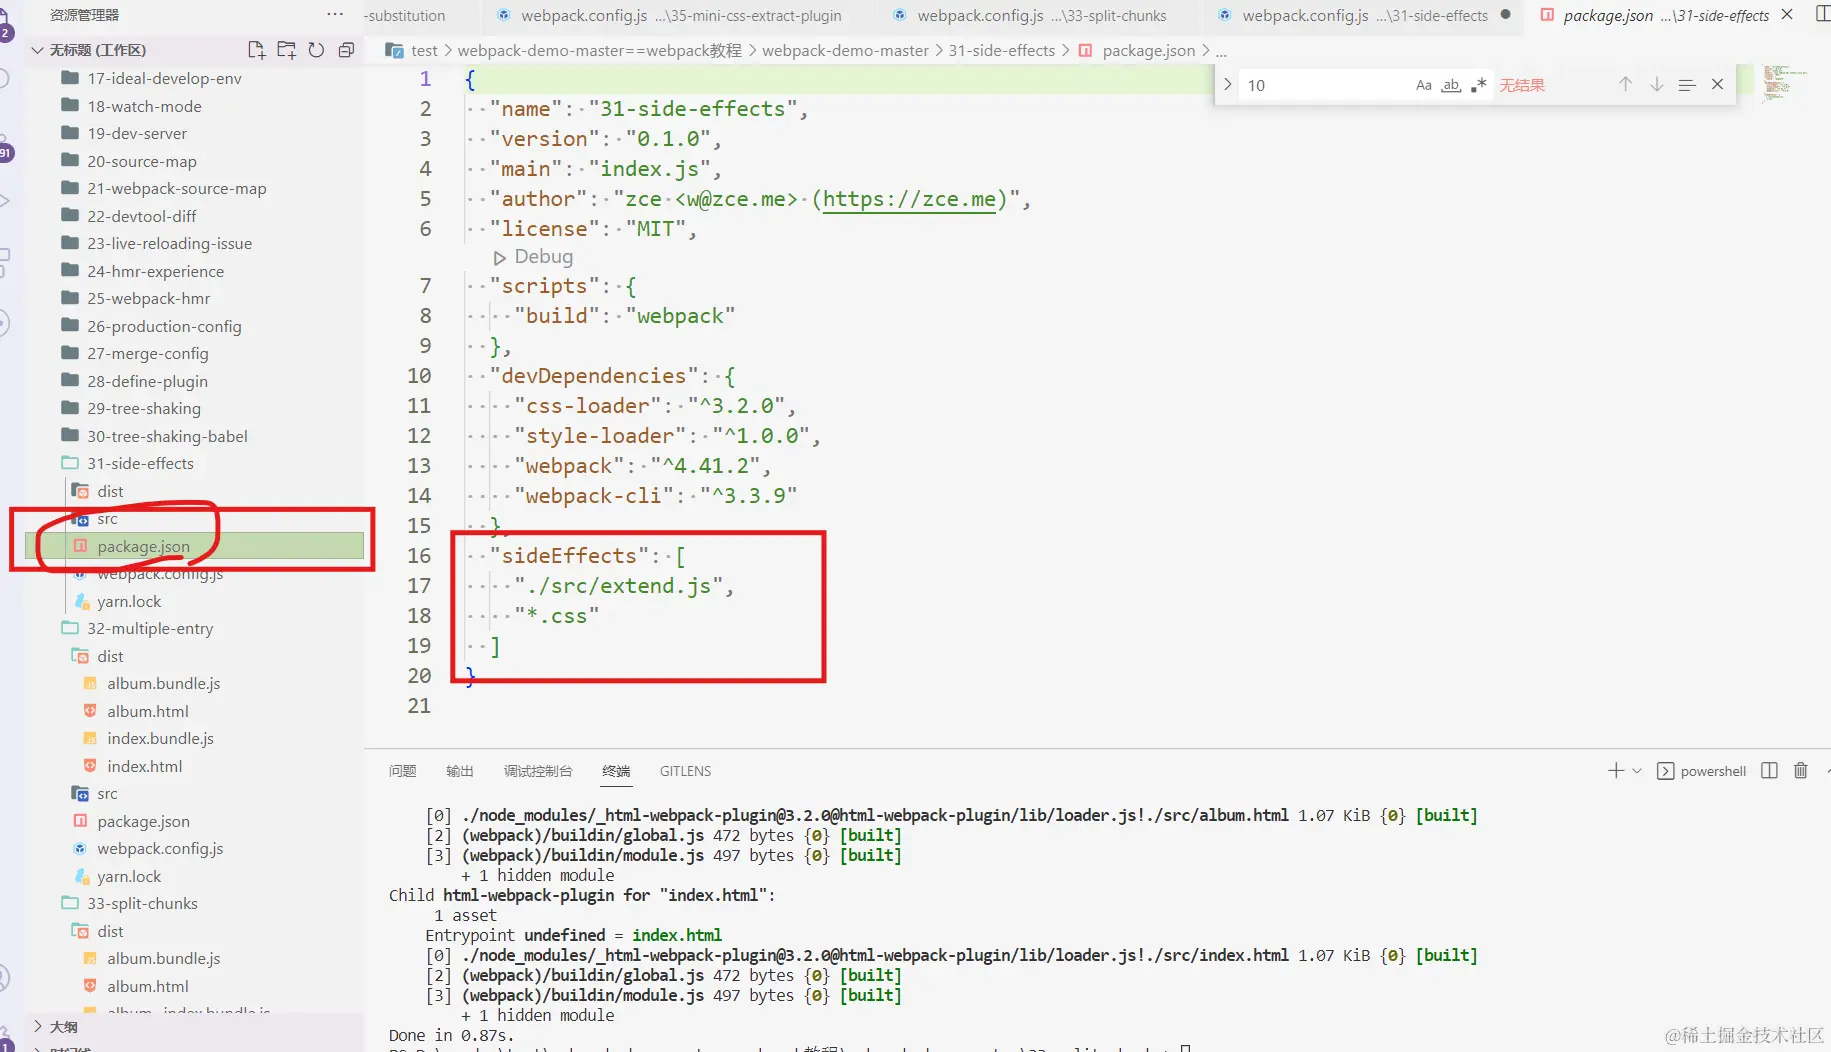Expand the 27-merge-config folder
The width and height of the screenshot is (1831, 1052).
147,353
